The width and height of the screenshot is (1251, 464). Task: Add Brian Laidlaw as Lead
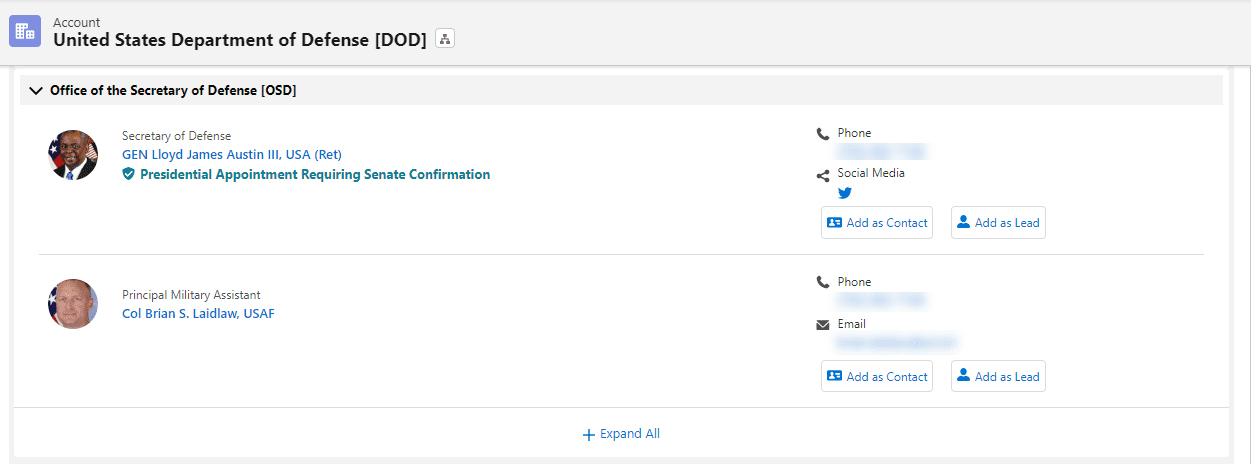pyautogui.click(x=998, y=376)
